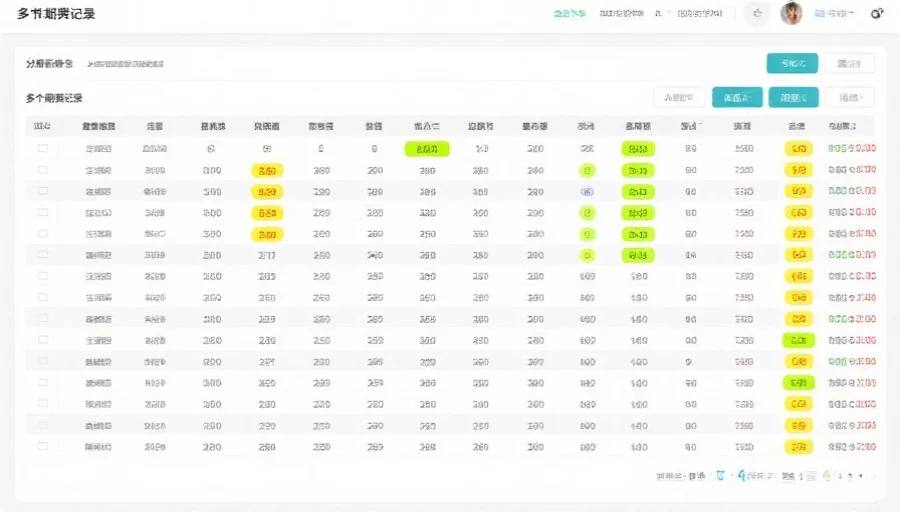Check the checkbox of the first table row
This screenshot has height=512, width=900.
tap(42, 148)
